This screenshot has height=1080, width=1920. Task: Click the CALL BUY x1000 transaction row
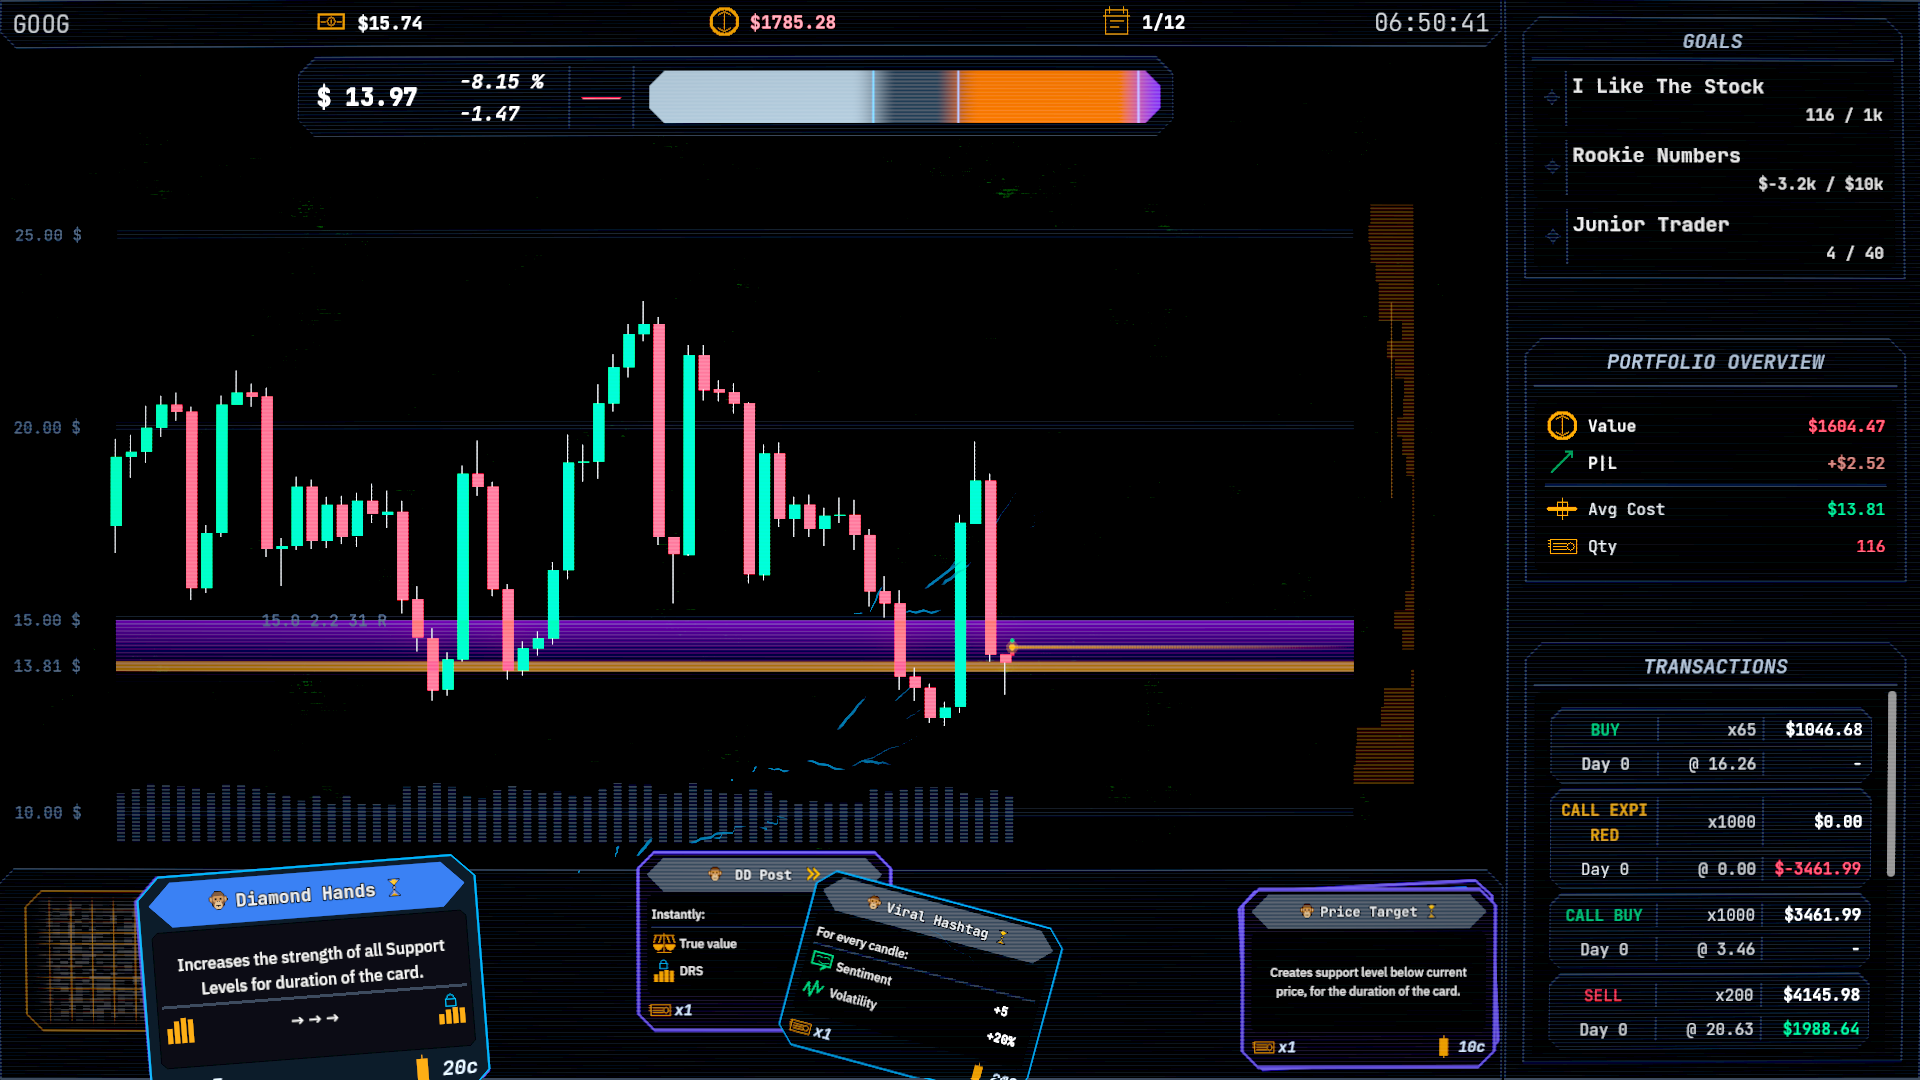pos(1712,932)
